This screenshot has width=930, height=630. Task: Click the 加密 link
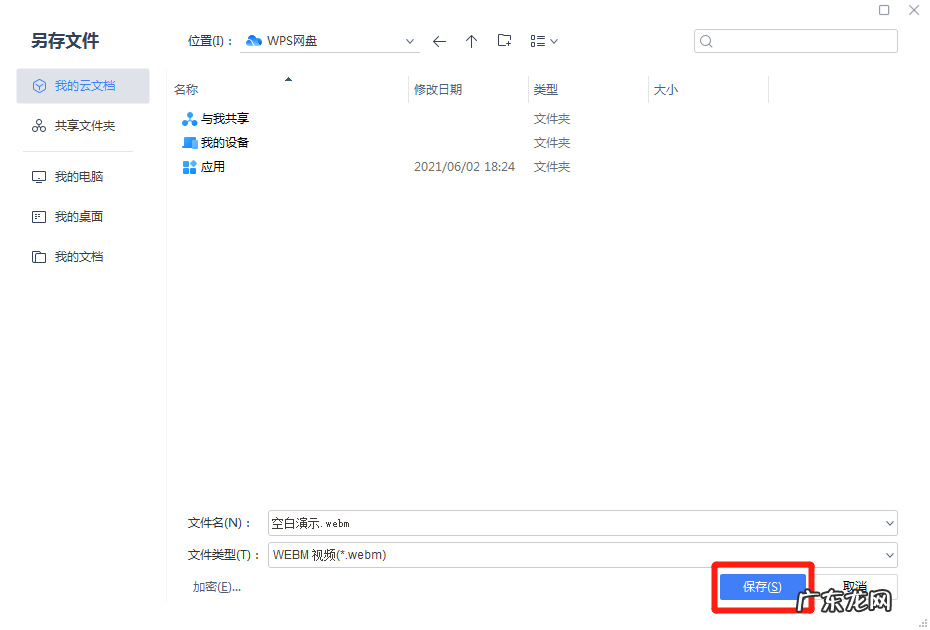click(217, 587)
